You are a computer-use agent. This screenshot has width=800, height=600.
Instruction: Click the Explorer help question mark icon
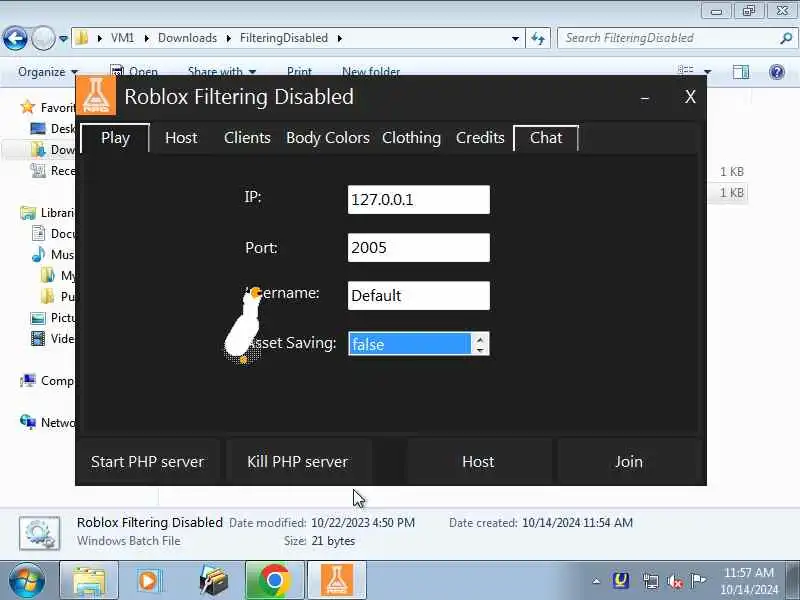[x=777, y=72]
